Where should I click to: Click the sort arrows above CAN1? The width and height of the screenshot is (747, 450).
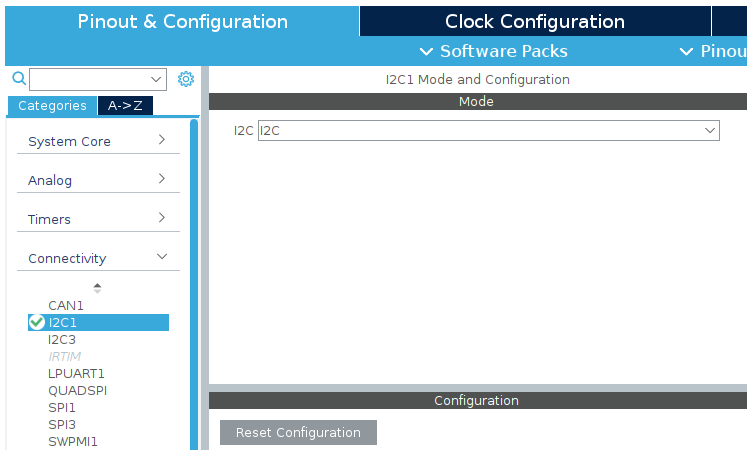97,288
